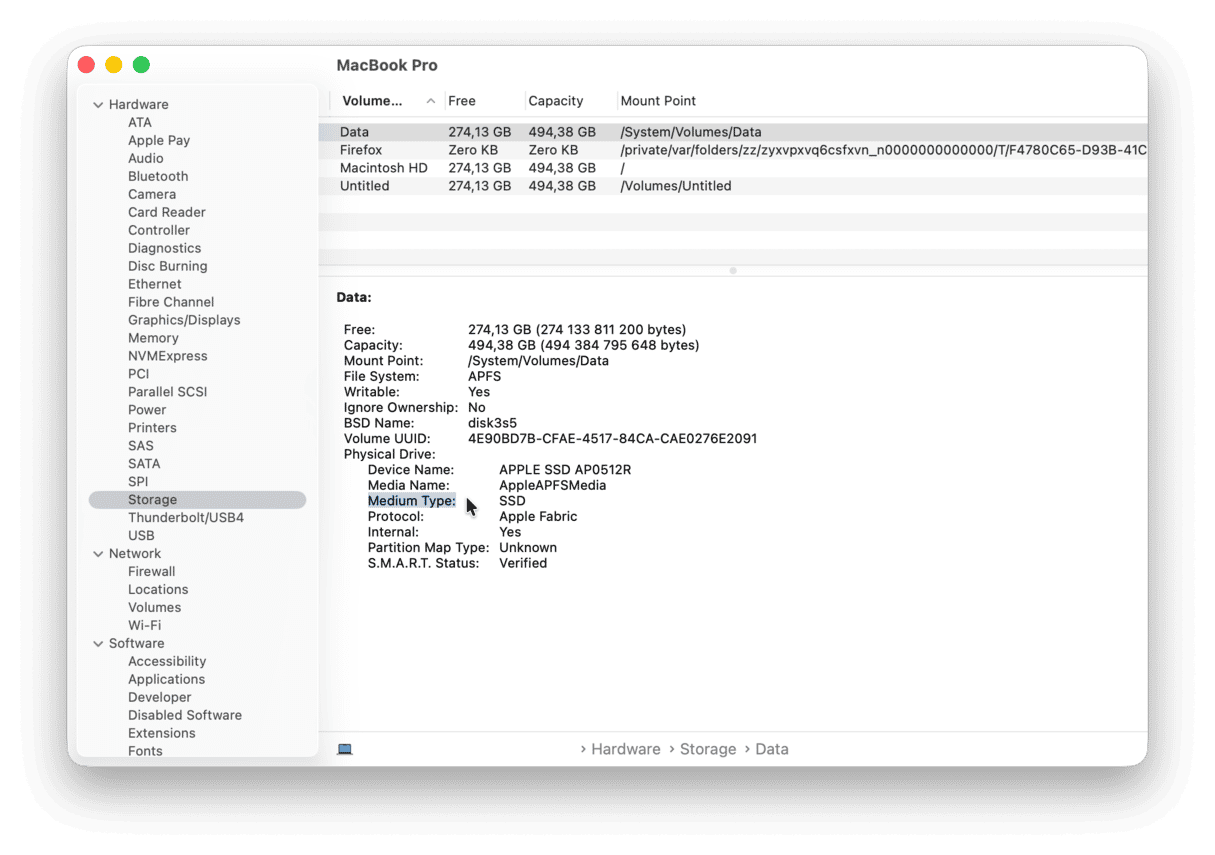
Task: Open Parallel SCSI item
Action: pyautogui.click(x=168, y=393)
